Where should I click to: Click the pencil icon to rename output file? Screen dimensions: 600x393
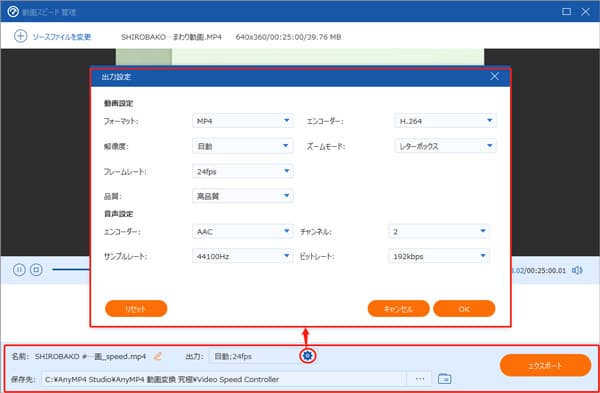click(x=158, y=356)
